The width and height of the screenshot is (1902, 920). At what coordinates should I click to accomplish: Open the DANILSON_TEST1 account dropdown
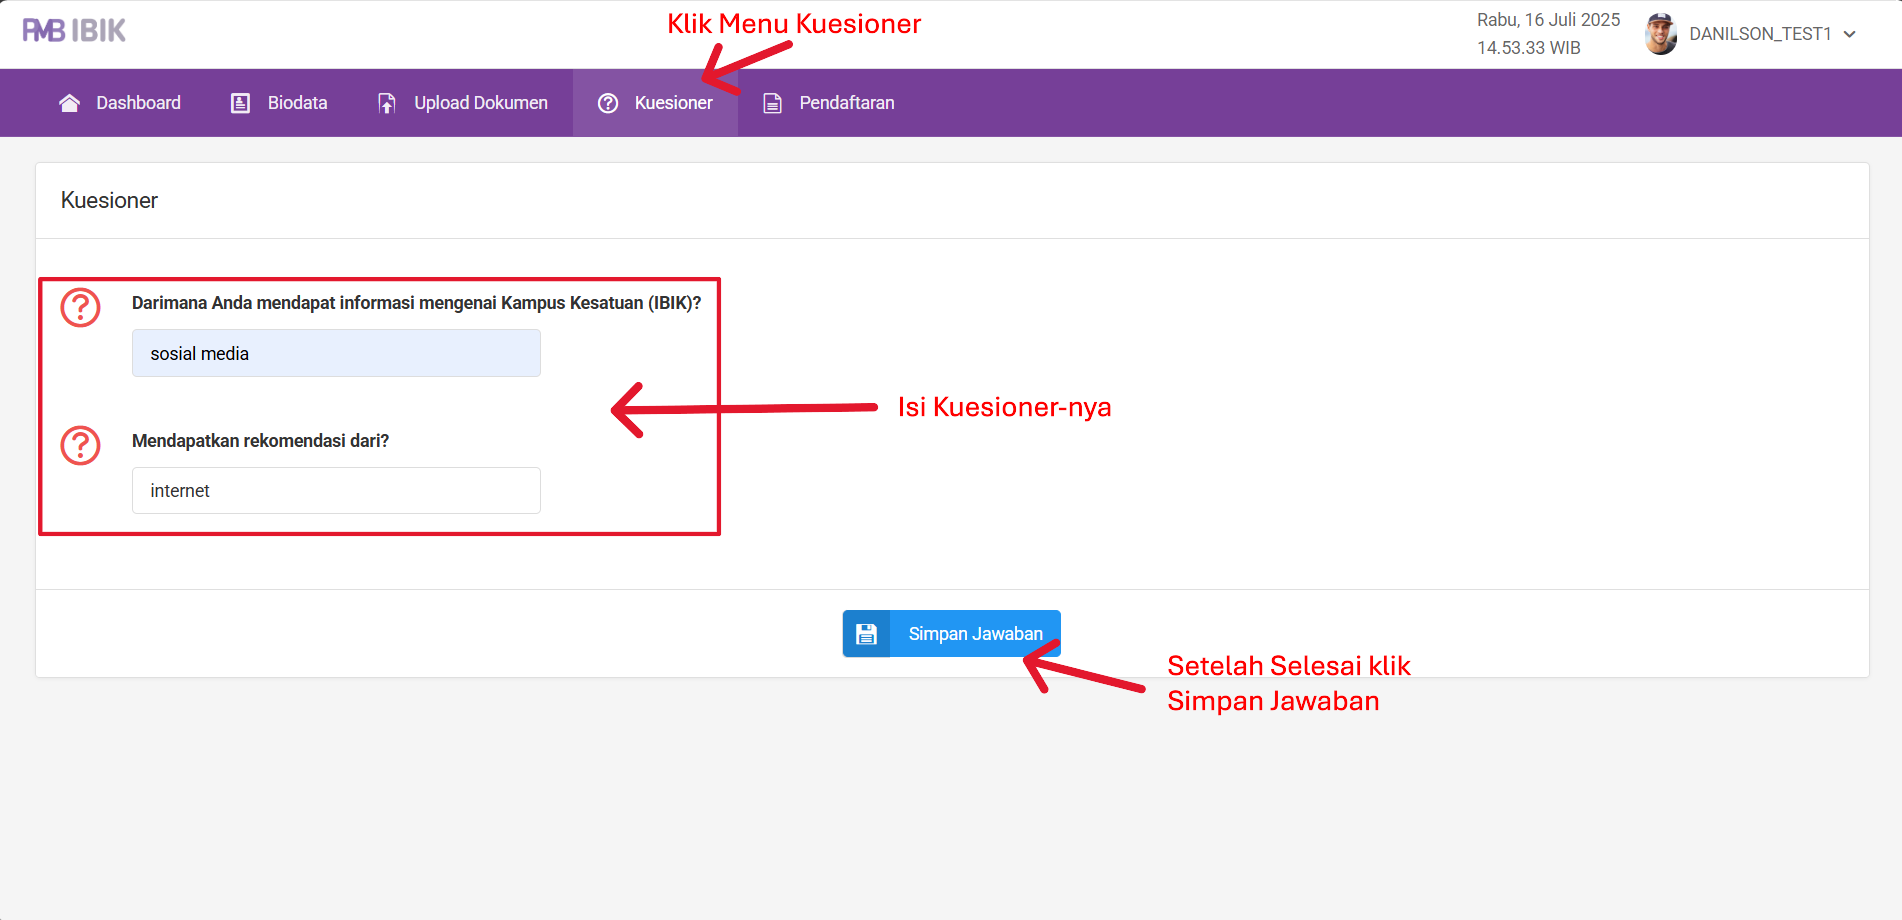[x=1759, y=34]
